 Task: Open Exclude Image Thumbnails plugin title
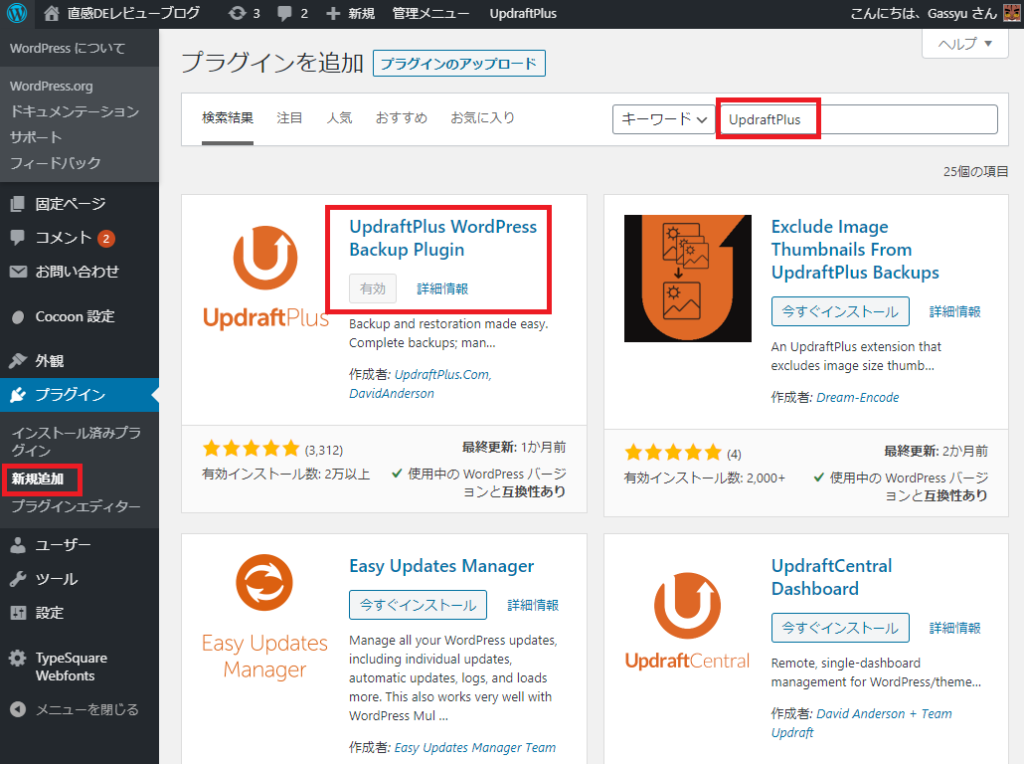tap(855, 249)
